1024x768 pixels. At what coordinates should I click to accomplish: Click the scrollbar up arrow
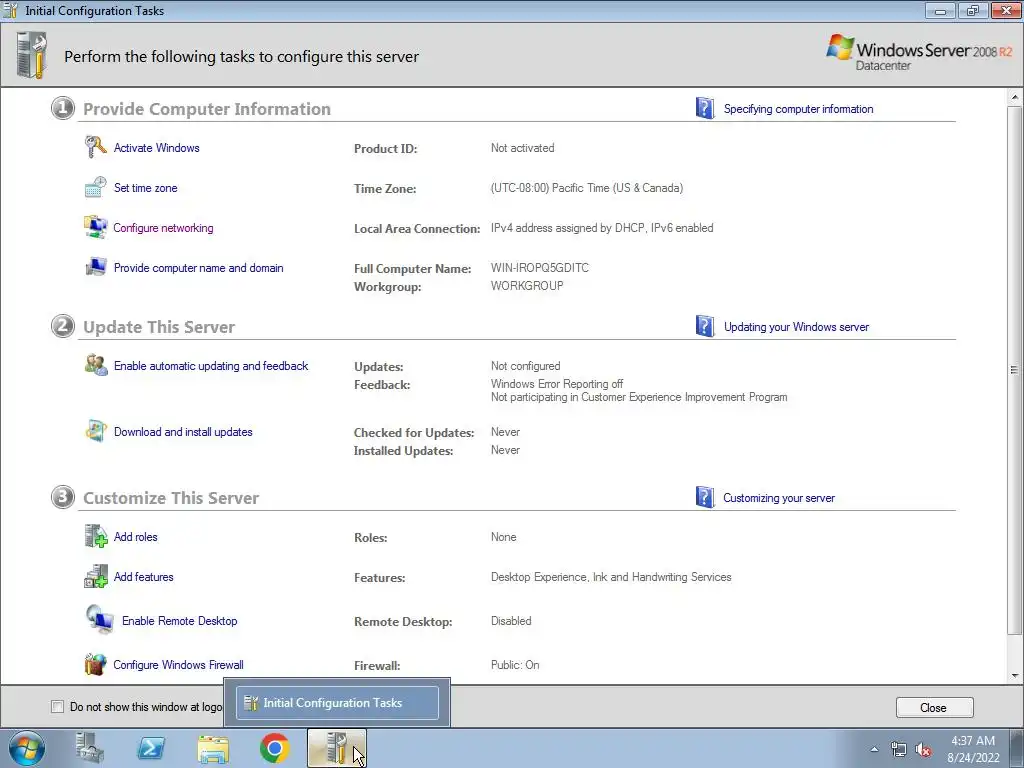point(1014,97)
